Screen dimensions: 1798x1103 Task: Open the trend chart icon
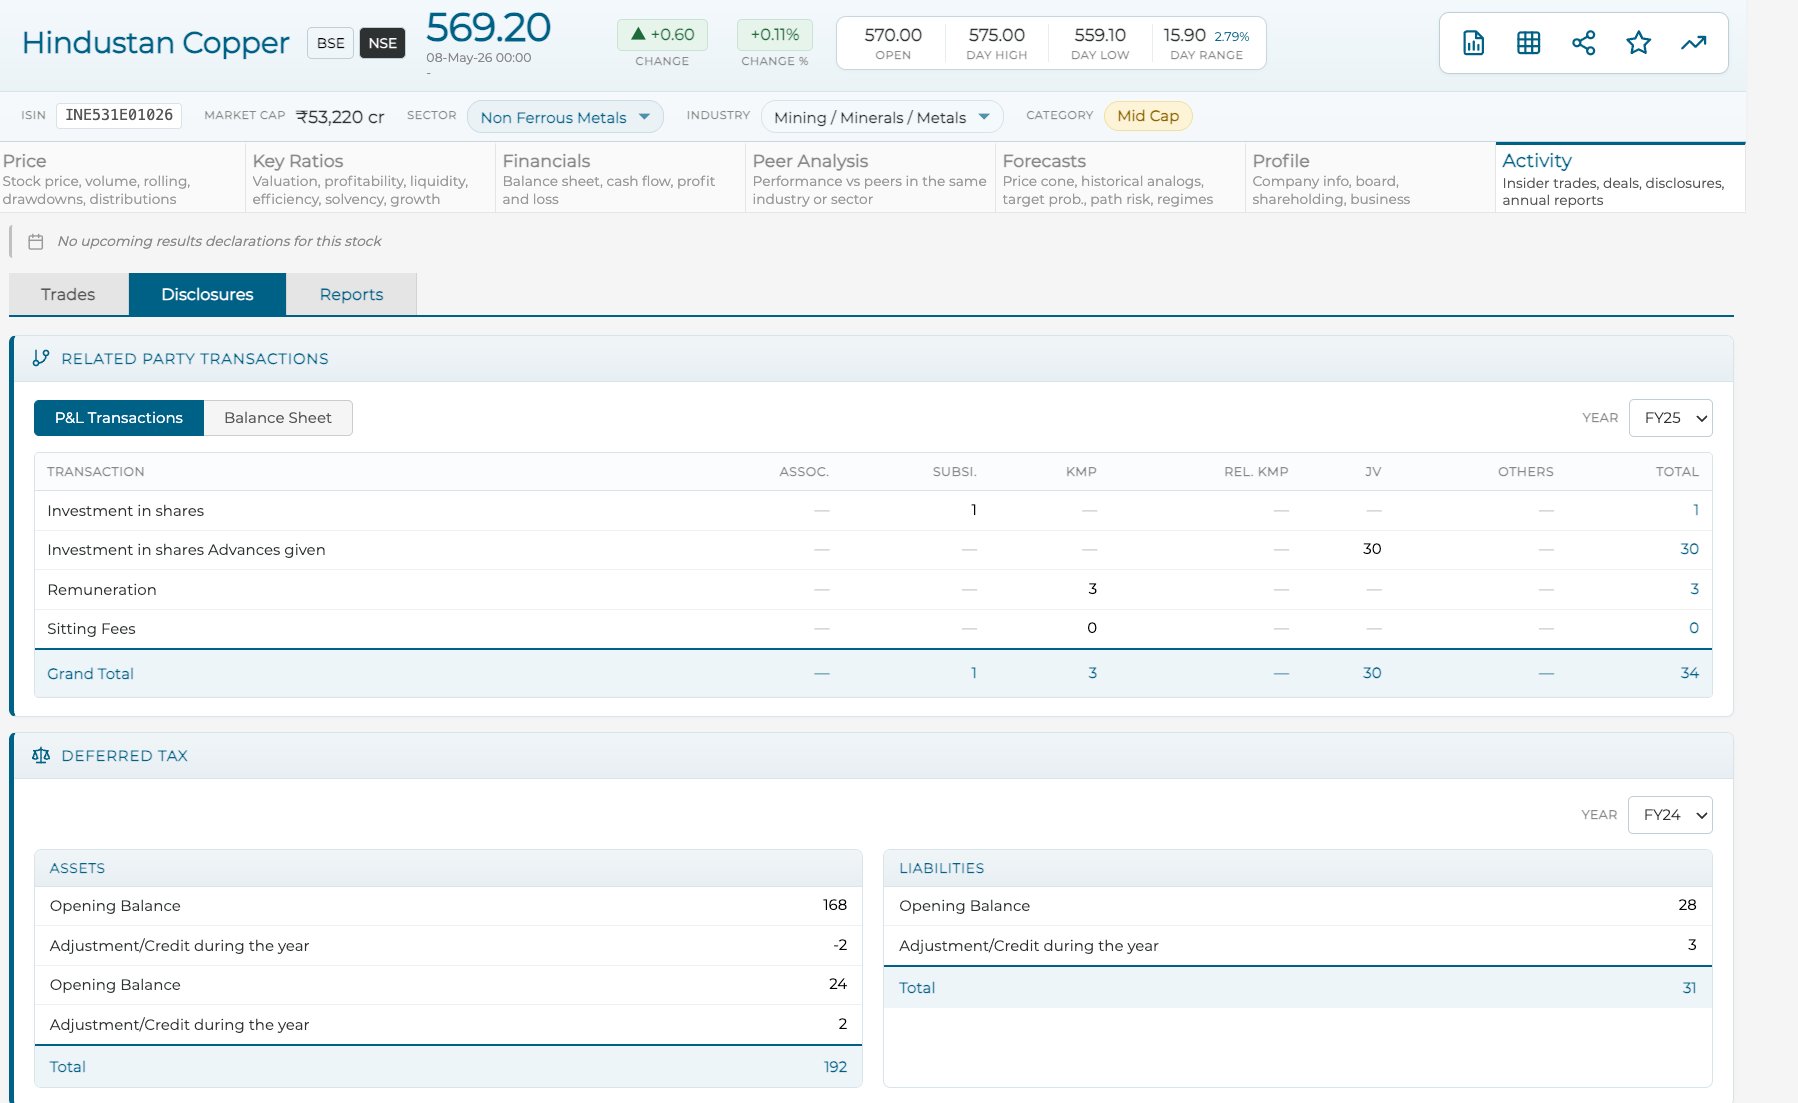(1693, 43)
